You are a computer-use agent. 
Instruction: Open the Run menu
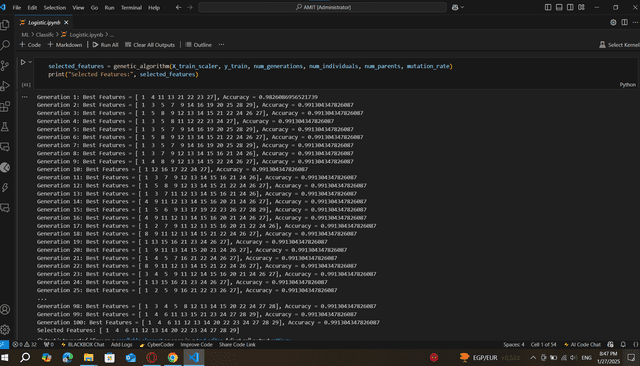pyautogui.click(x=109, y=7)
